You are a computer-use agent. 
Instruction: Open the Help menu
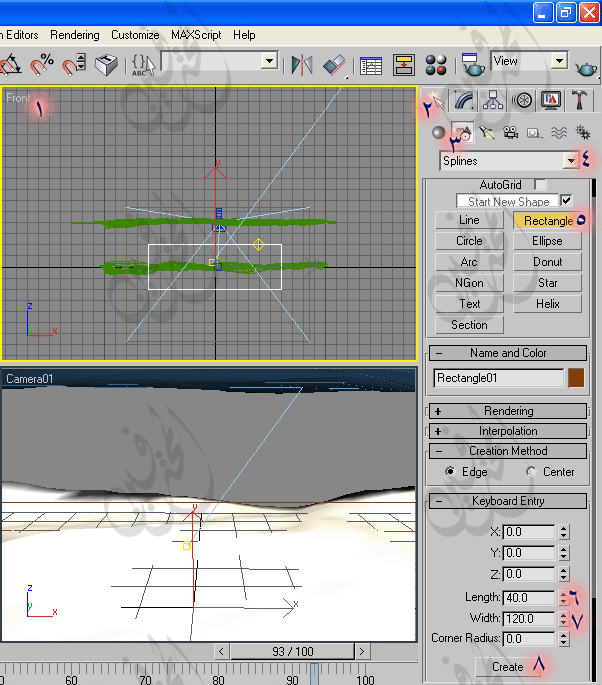click(244, 35)
